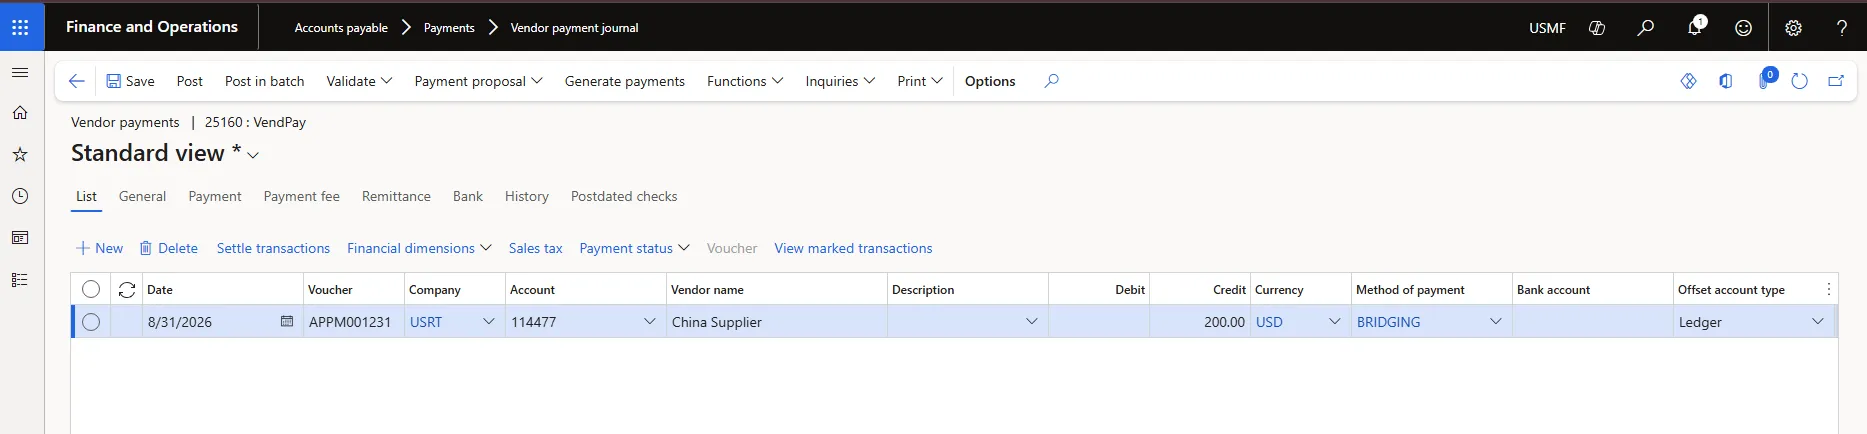Switch to the Postdated checks tab
The width and height of the screenshot is (1867, 434).
coord(624,196)
